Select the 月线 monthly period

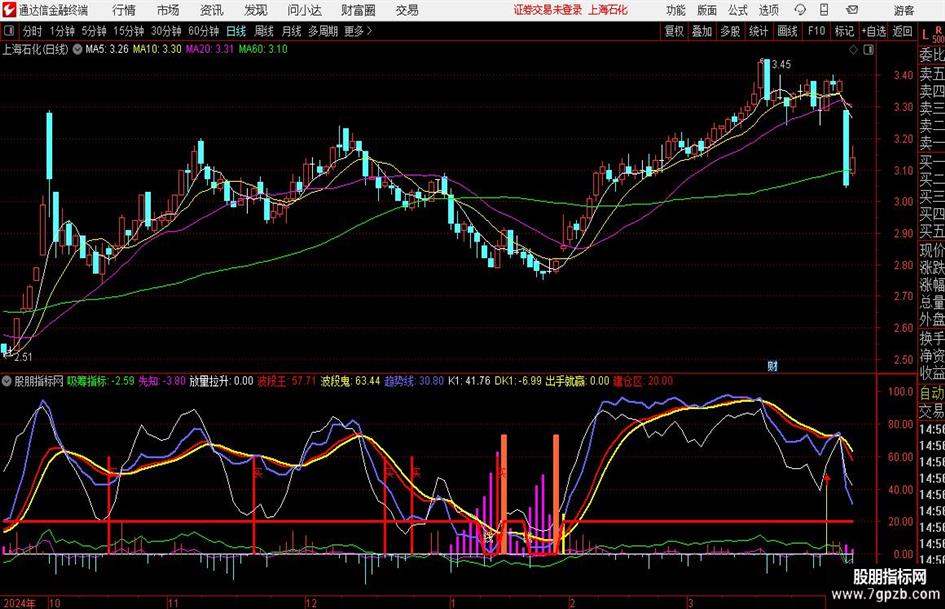[292, 31]
